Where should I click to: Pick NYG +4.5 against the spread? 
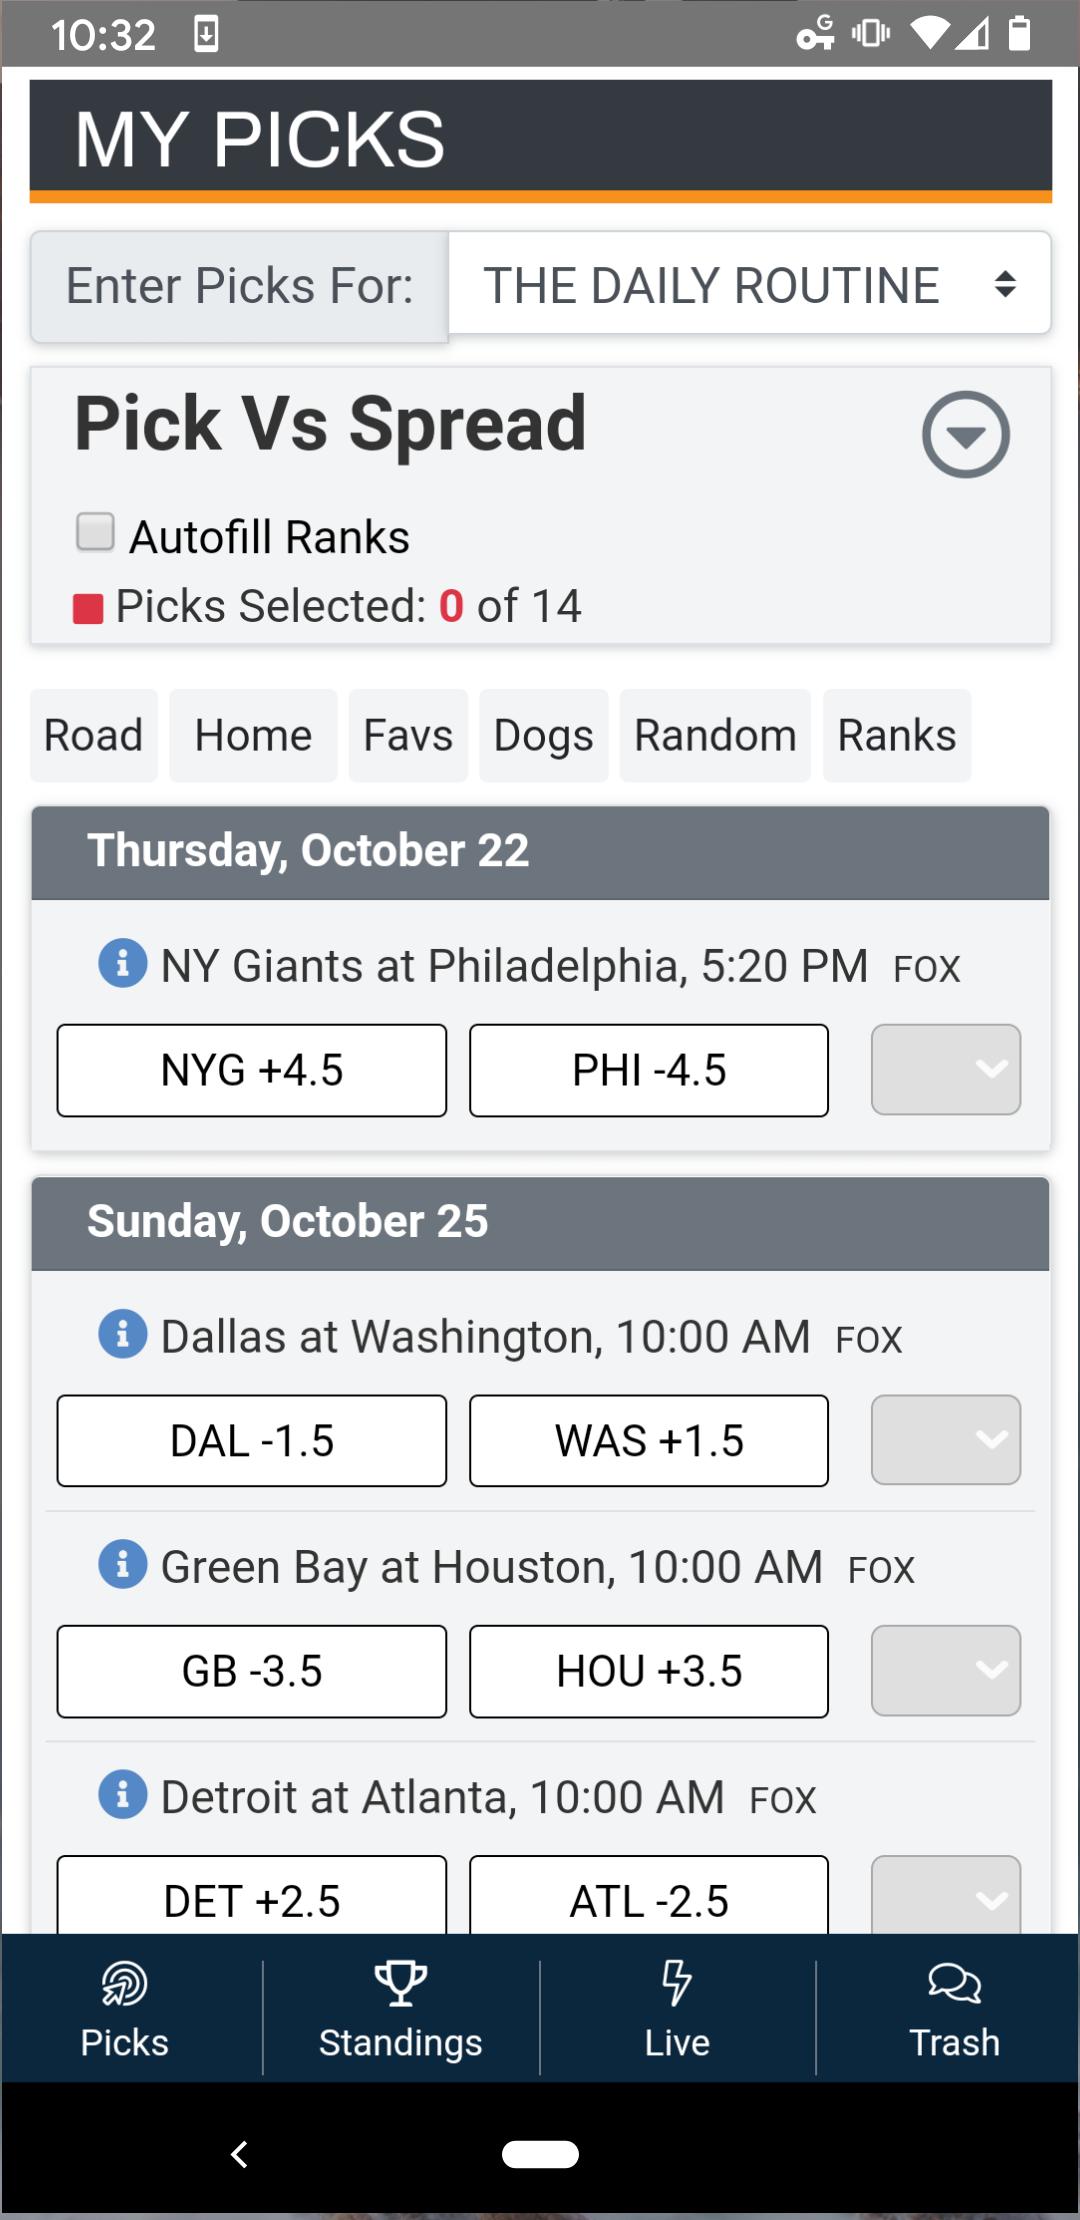pyautogui.click(x=252, y=1070)
